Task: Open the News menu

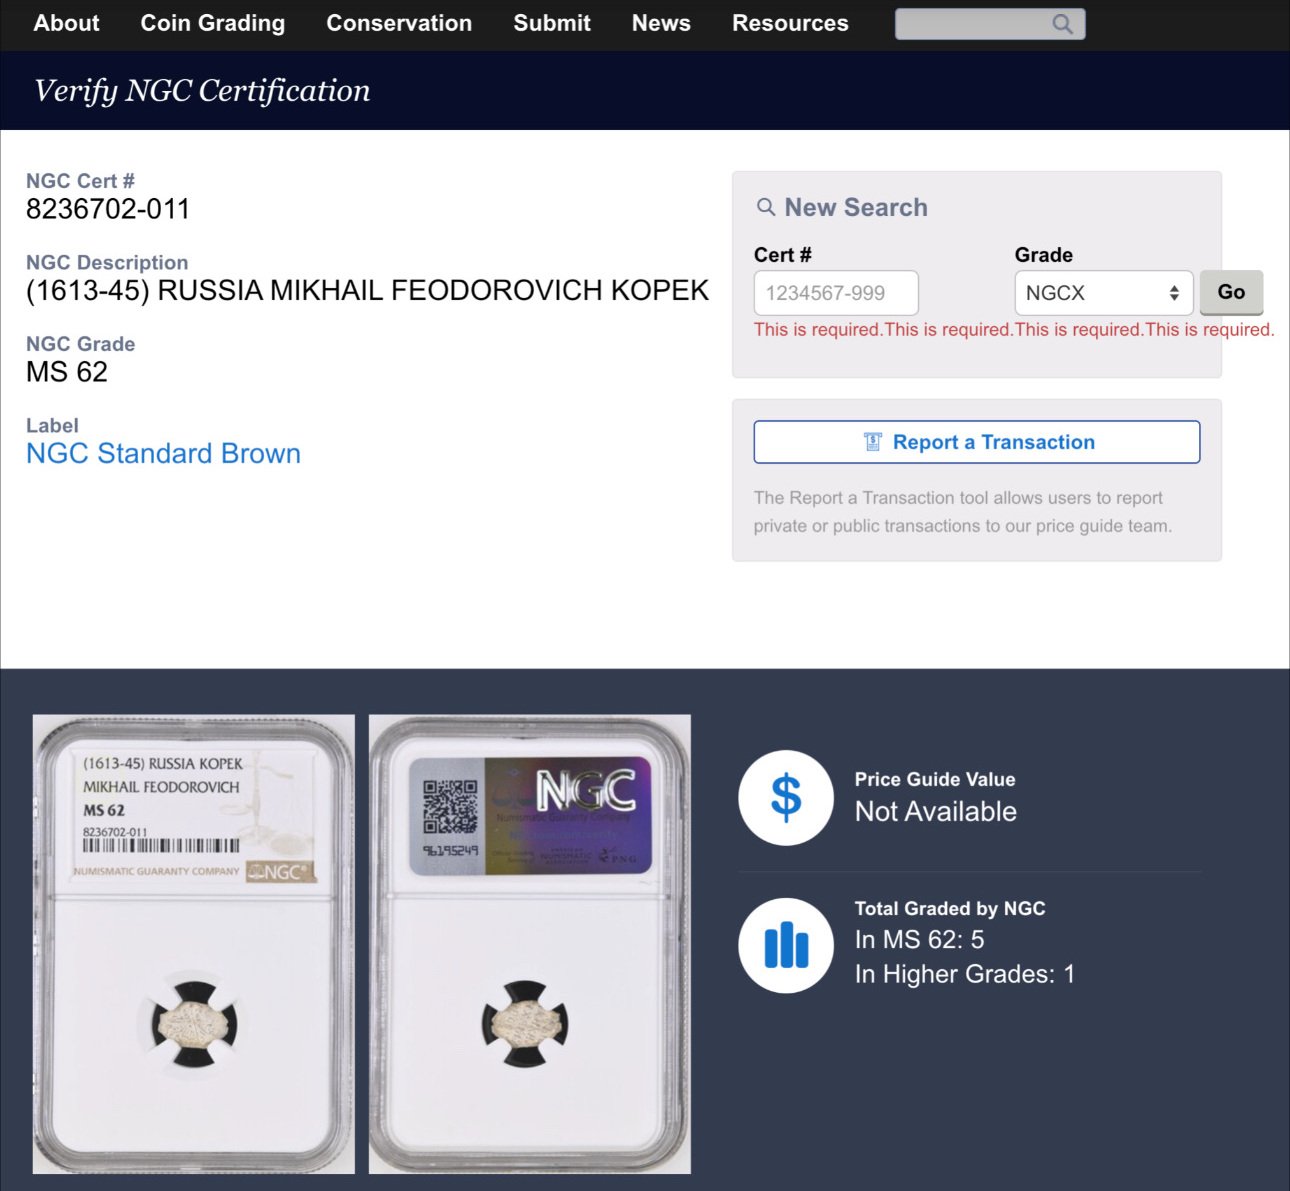Action: (x=661, y=23)
